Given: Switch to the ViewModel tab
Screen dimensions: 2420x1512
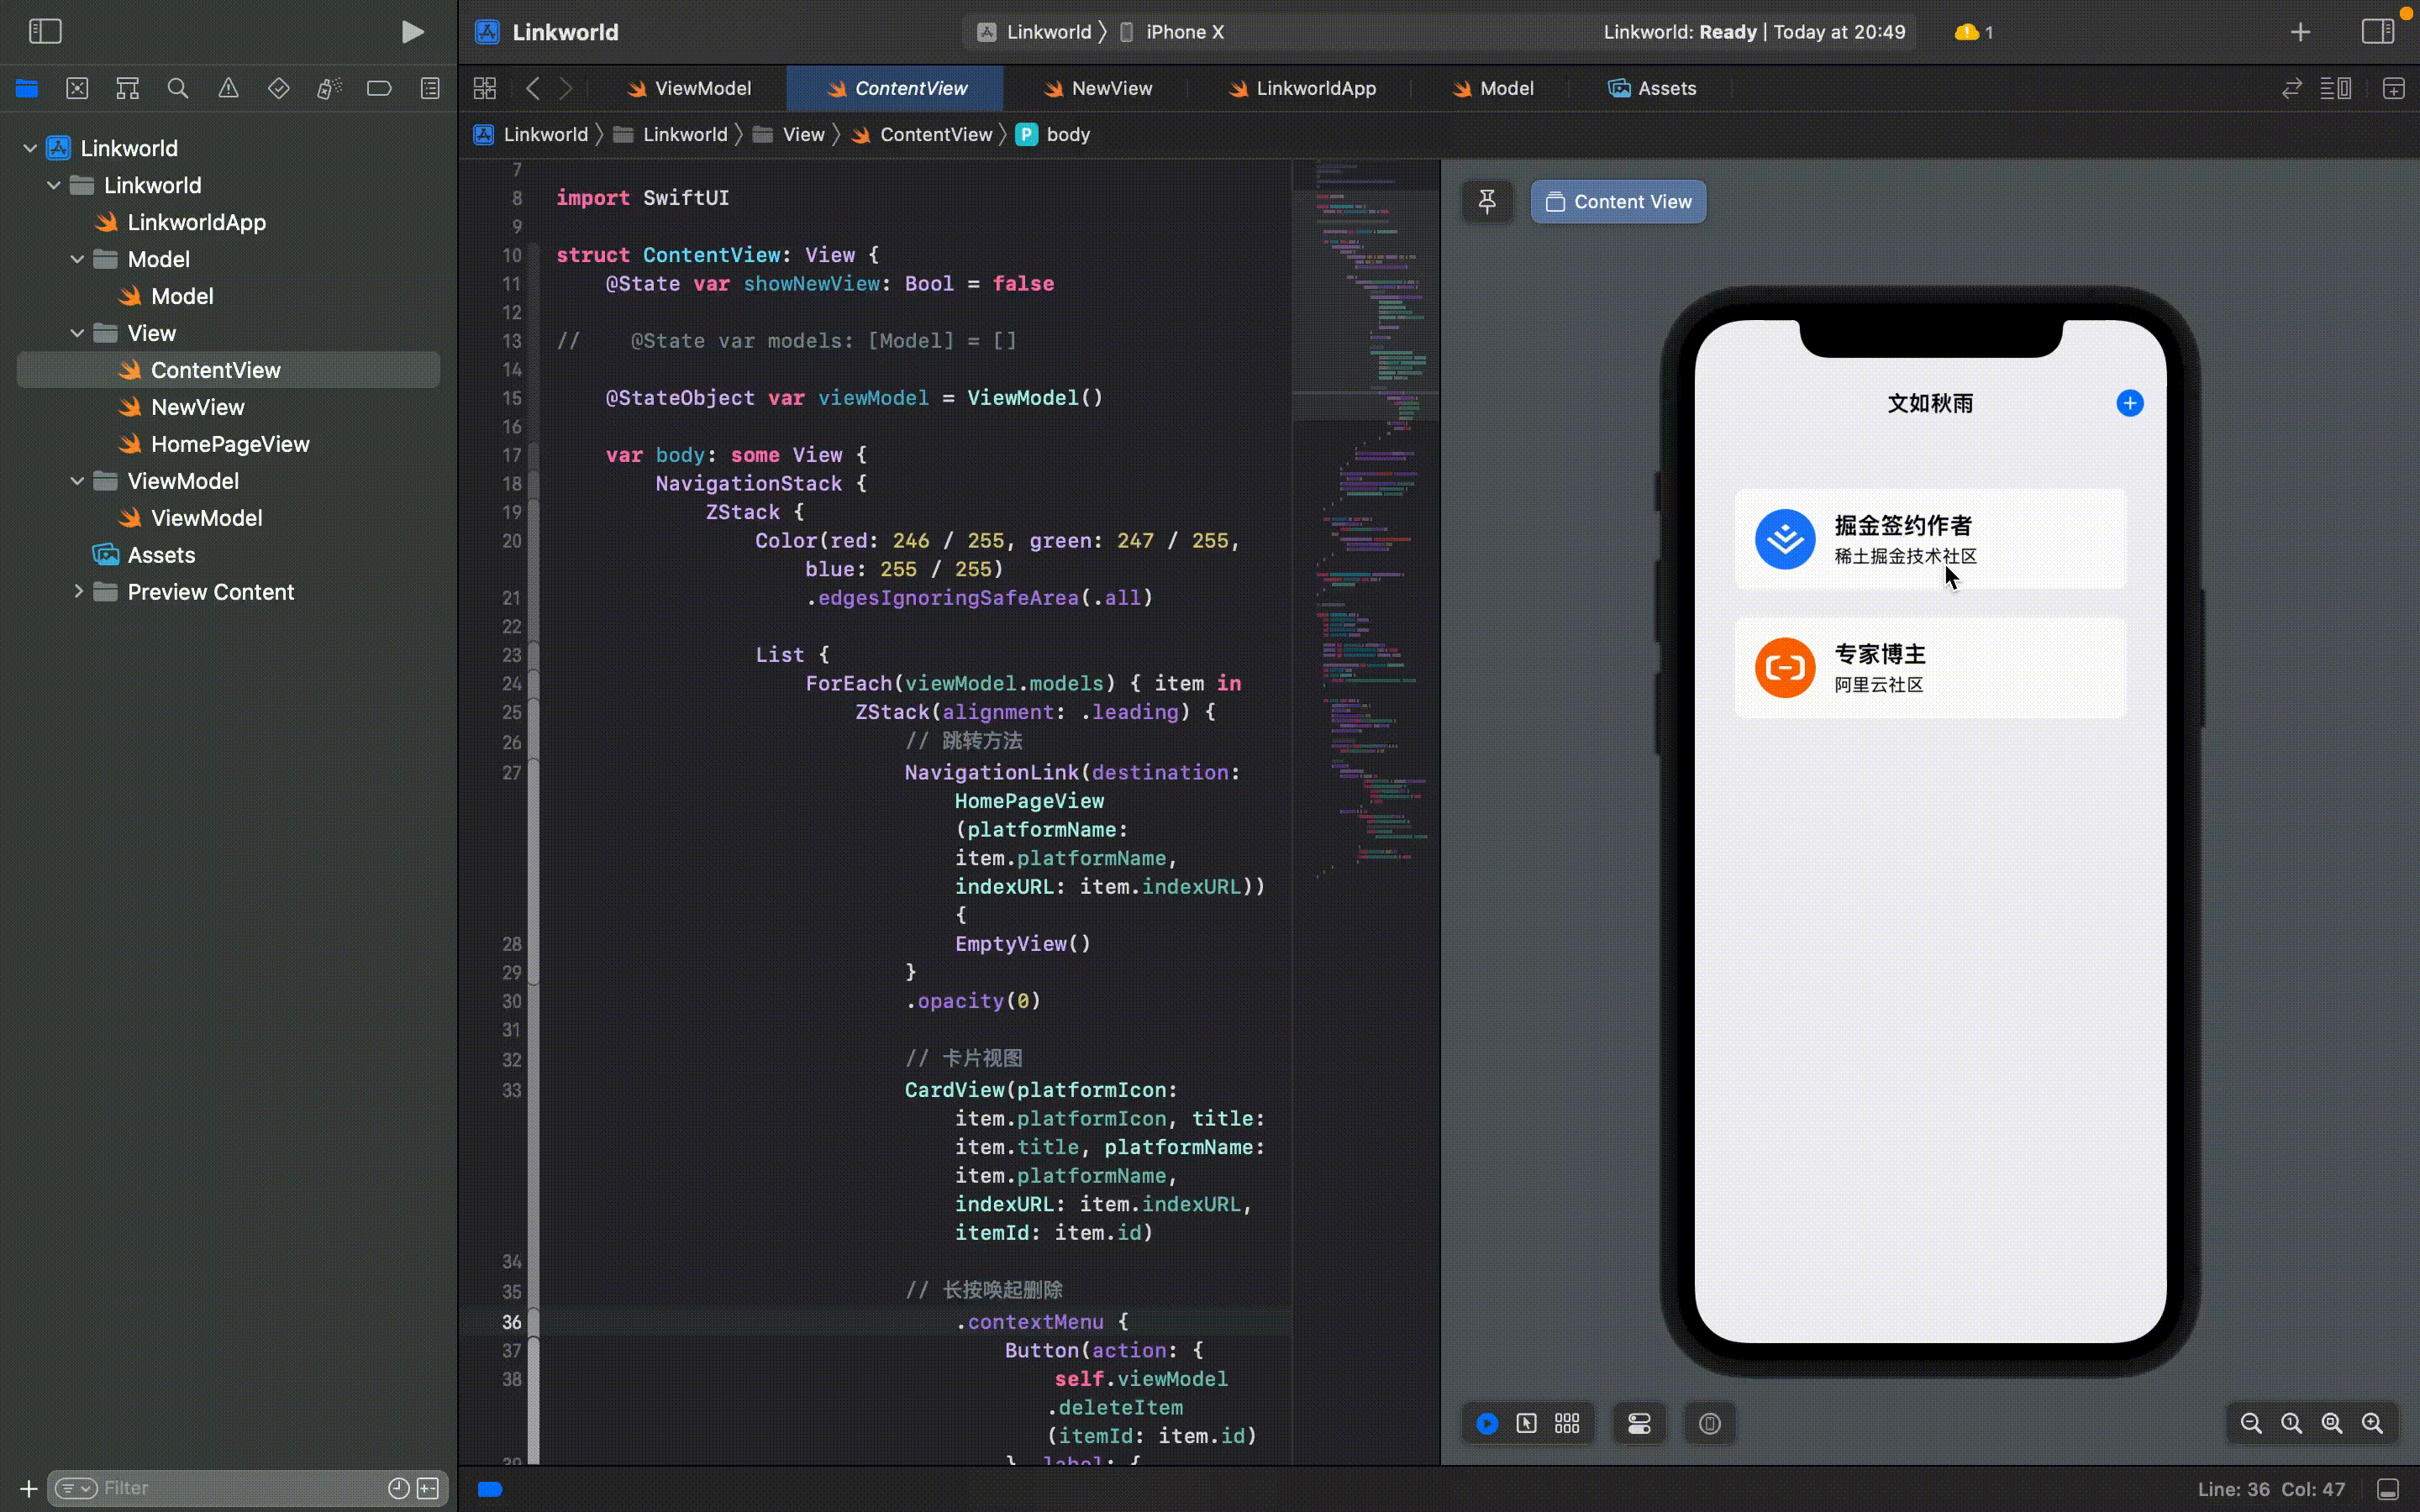Looking at the screenshot, I should [689, 89].
